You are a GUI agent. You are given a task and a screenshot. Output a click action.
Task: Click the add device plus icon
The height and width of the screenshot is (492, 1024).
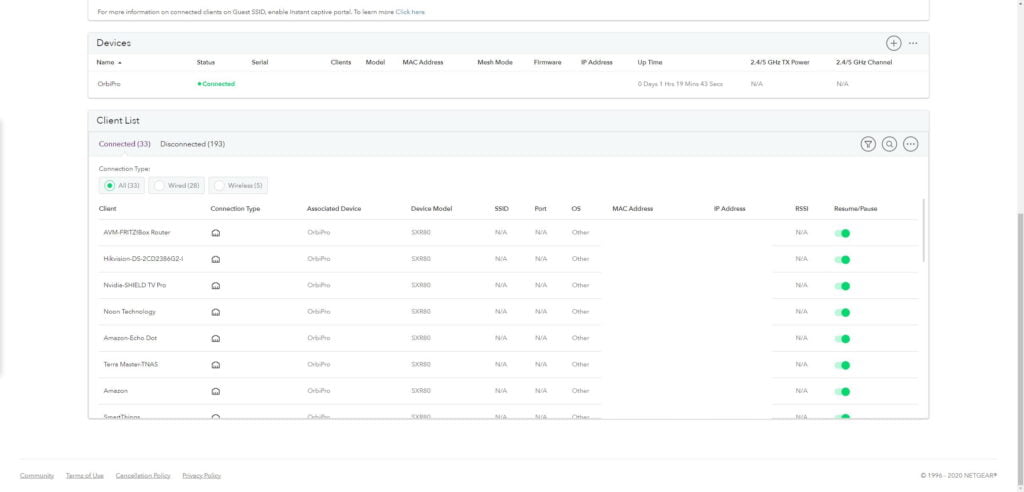(893, 43)
